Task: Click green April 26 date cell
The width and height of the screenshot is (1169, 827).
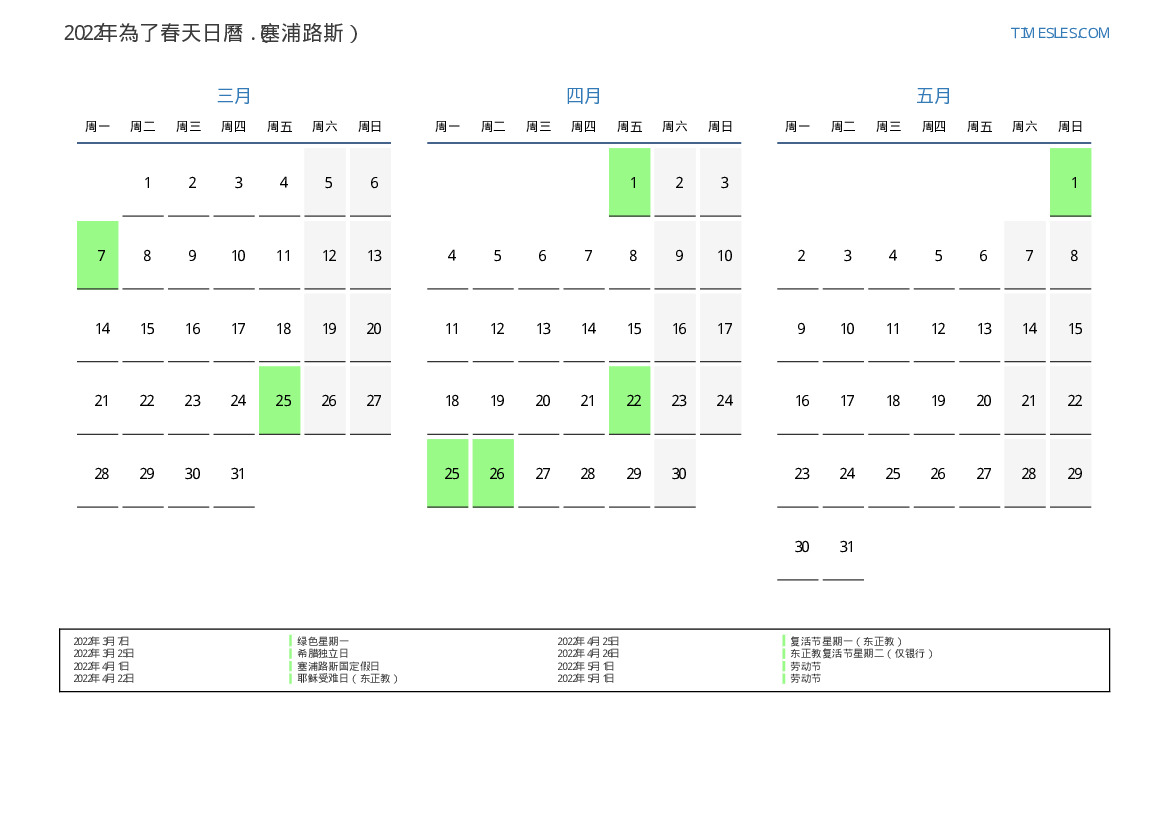Action: (493, 473)
